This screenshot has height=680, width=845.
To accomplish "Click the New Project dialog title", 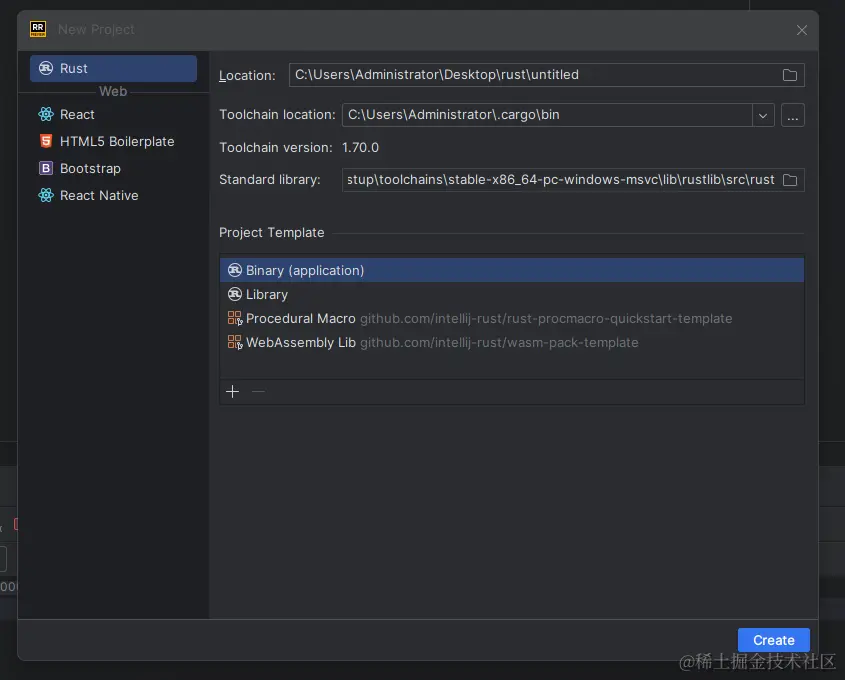I will (96, 30).
